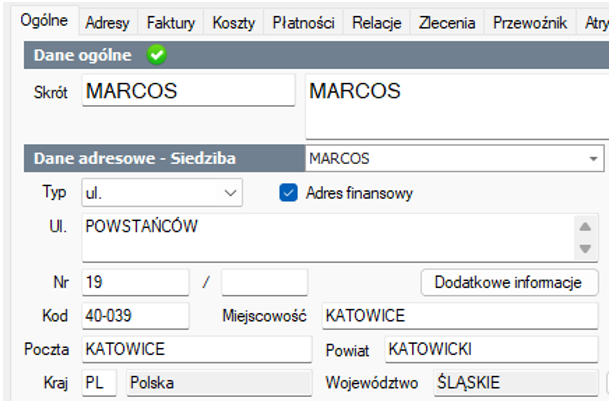Click the Kraj country code field

[99, 382]
